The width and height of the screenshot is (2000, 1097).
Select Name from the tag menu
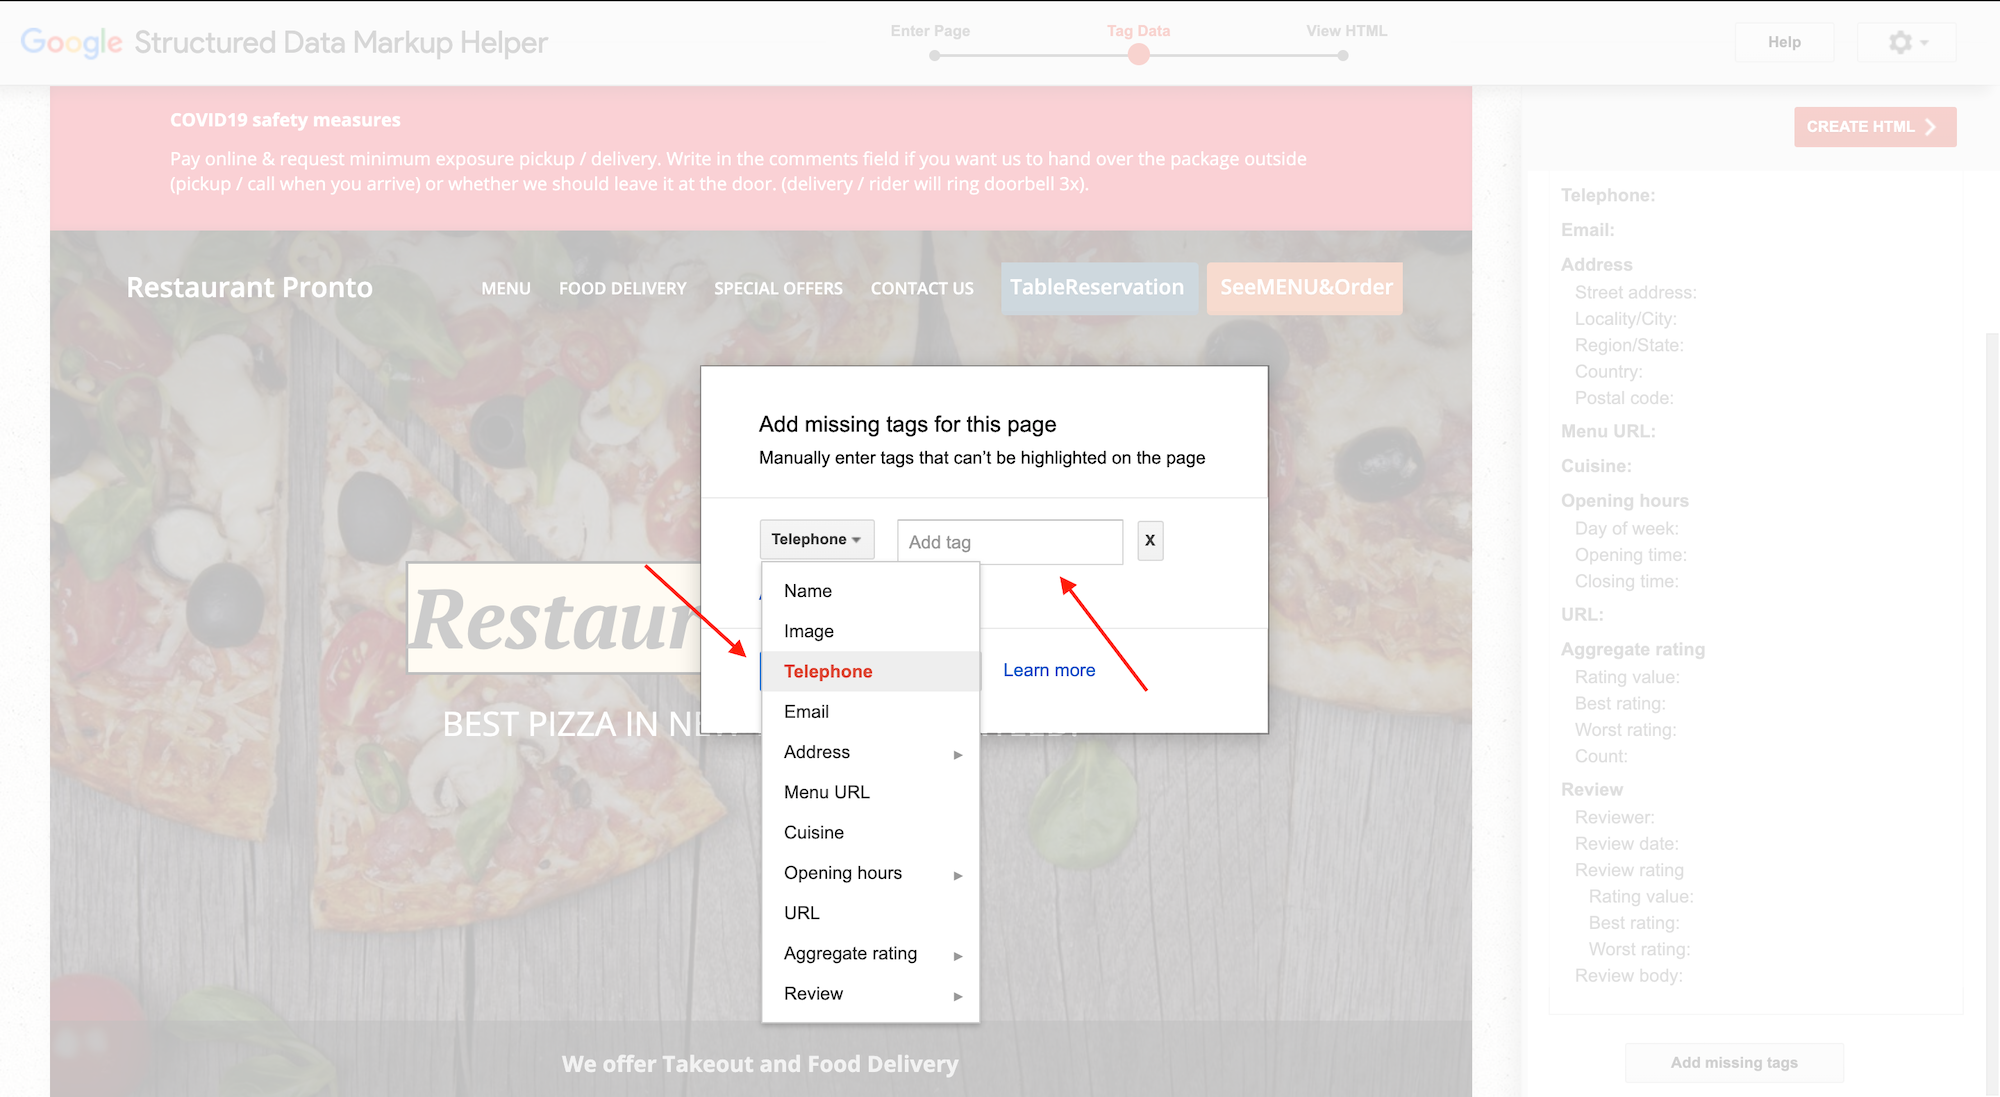pyautogui.click(x=806, y=591)
